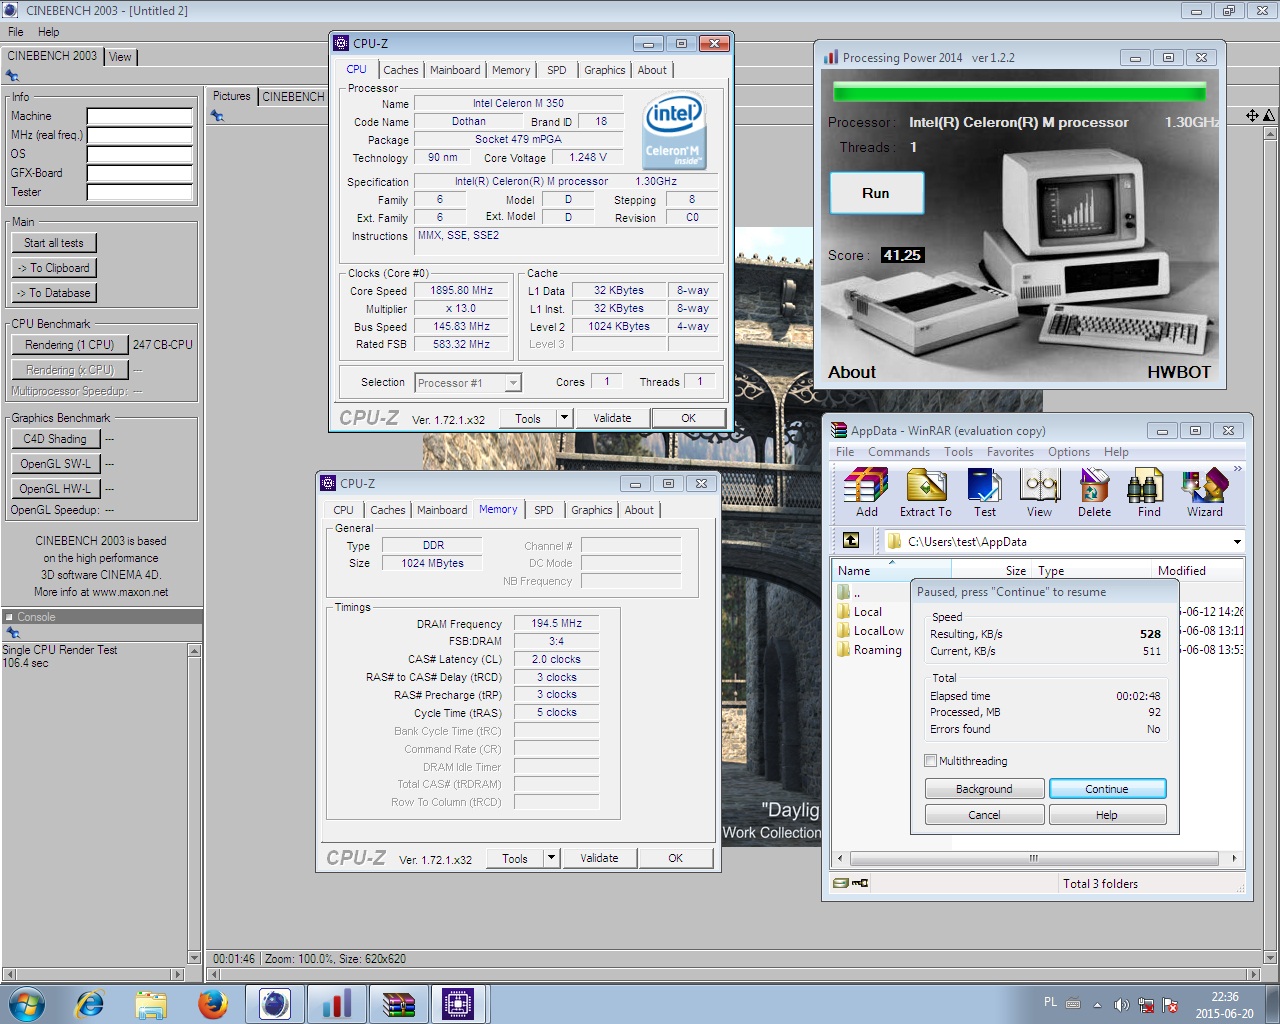Click the volume icon in system tray
The width and height of the screenshot is (1280, 1024).
click(x=1122, y=1005)
